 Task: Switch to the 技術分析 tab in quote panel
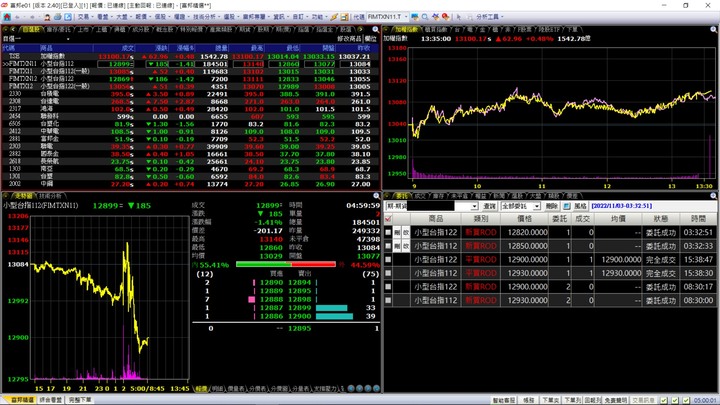click(50, 196)
